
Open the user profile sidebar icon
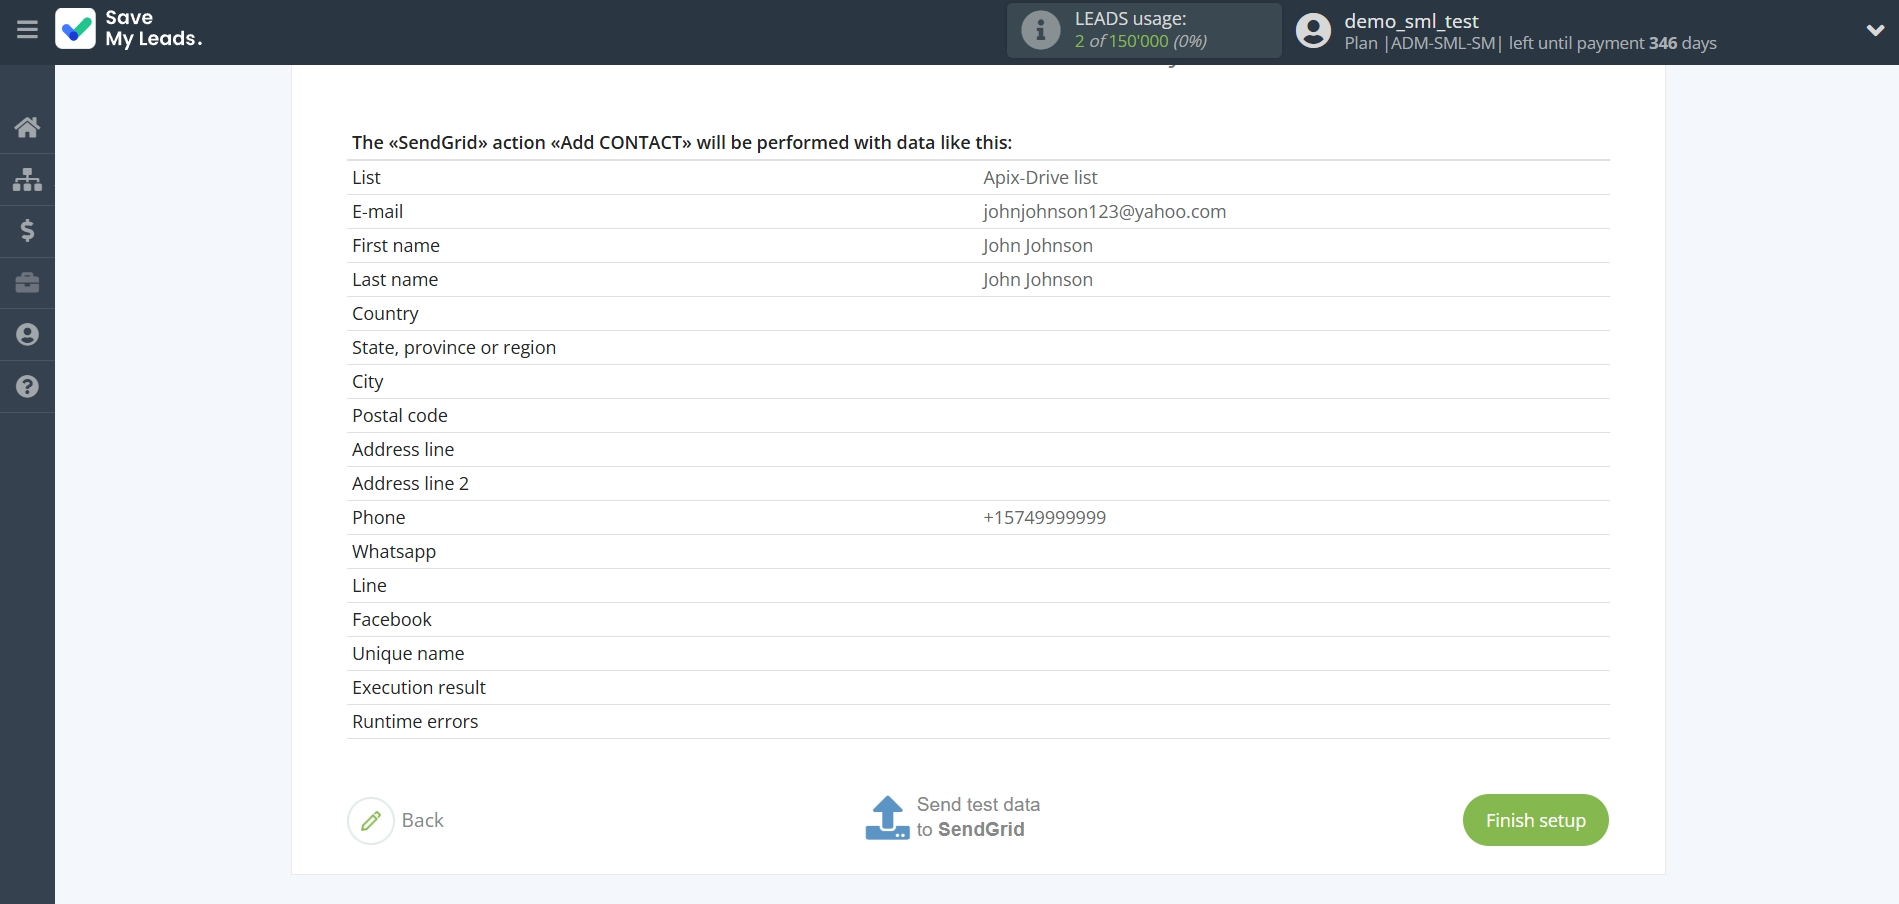pos(27,335)
